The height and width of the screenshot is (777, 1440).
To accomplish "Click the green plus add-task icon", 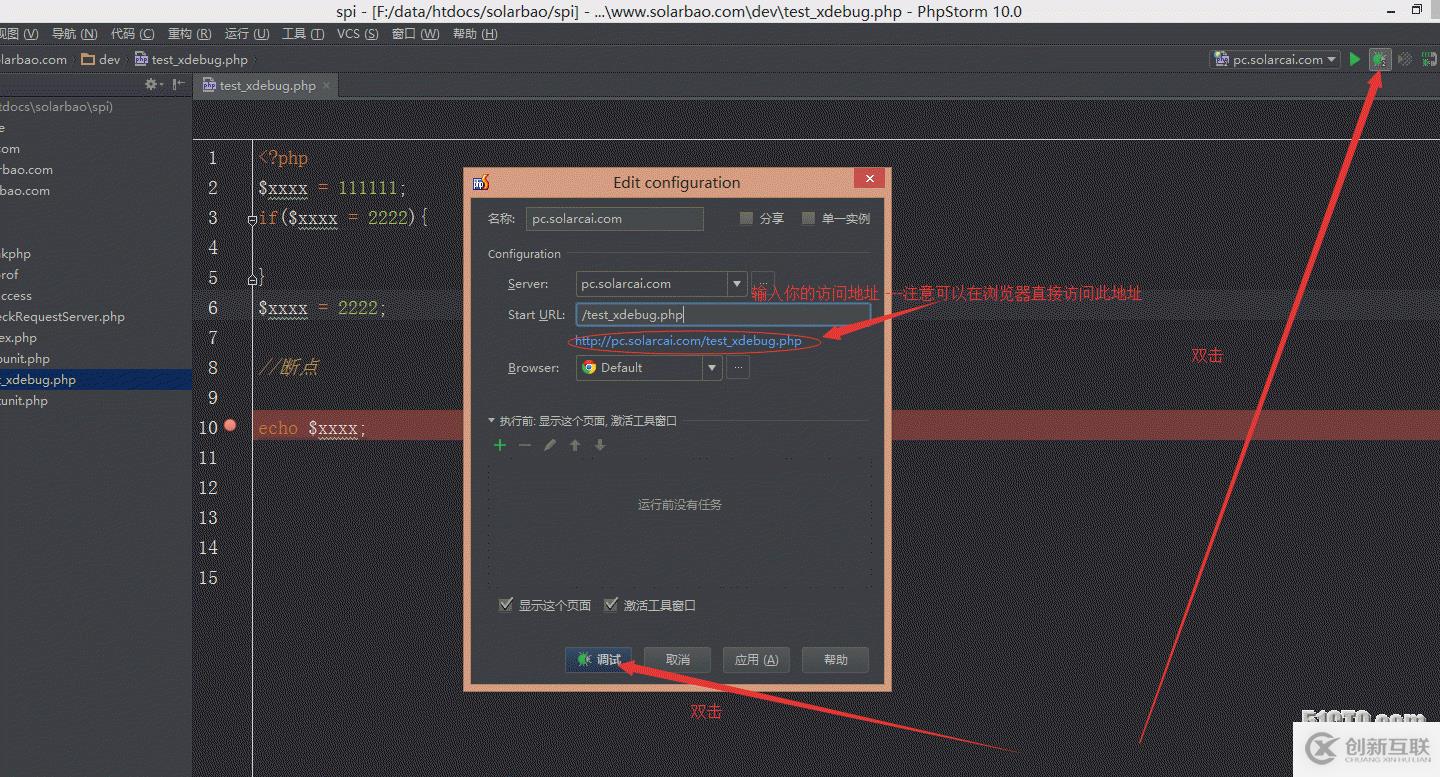I will (x=500, y=445).
